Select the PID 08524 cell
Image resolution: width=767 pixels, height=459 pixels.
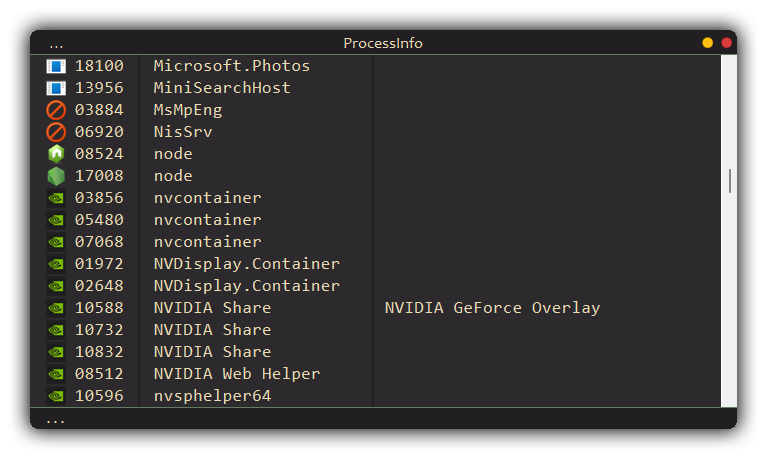(99, 154)
